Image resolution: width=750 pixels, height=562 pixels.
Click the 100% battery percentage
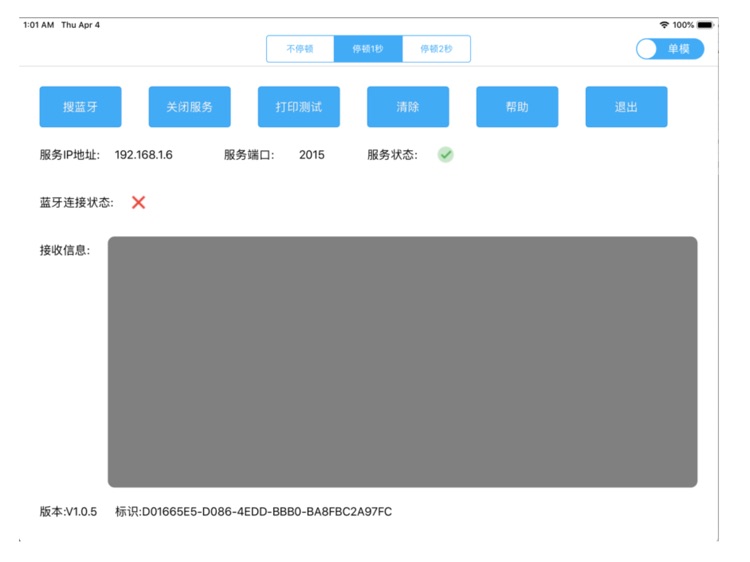[x=683, y=25]
